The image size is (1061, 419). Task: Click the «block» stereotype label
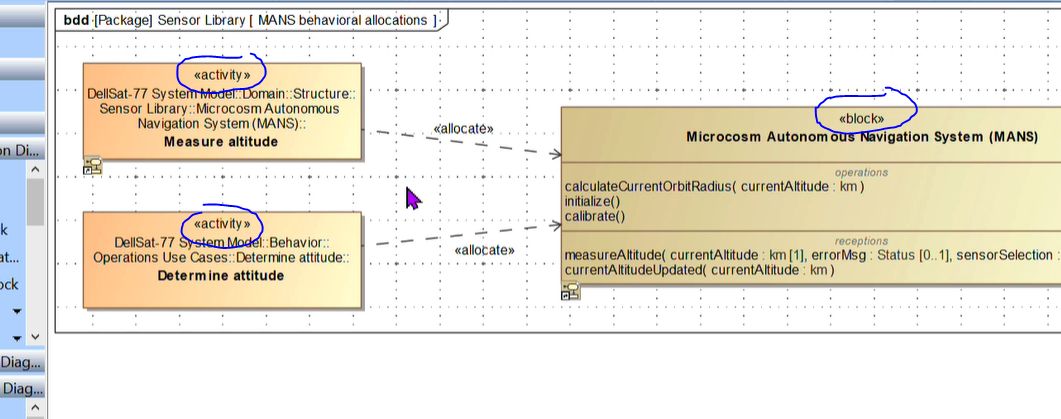pos(861,119)
